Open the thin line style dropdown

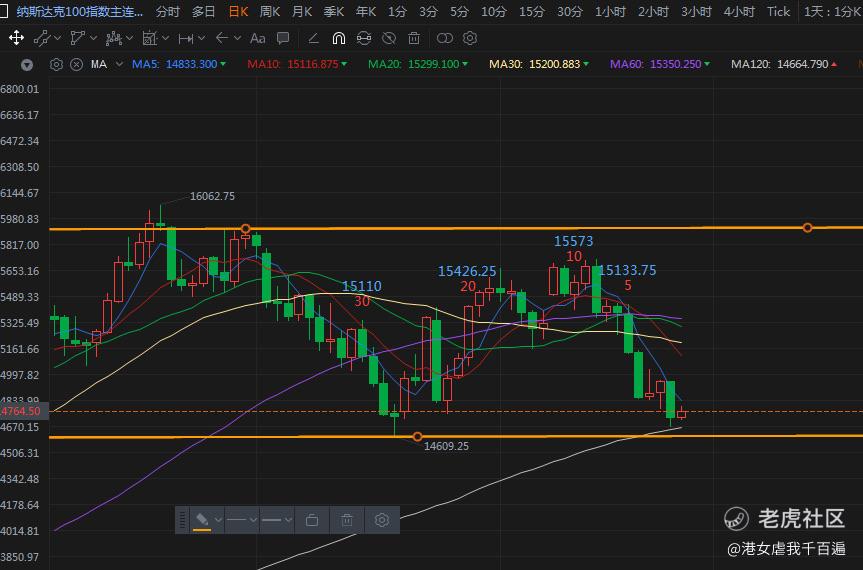[242, 519]
